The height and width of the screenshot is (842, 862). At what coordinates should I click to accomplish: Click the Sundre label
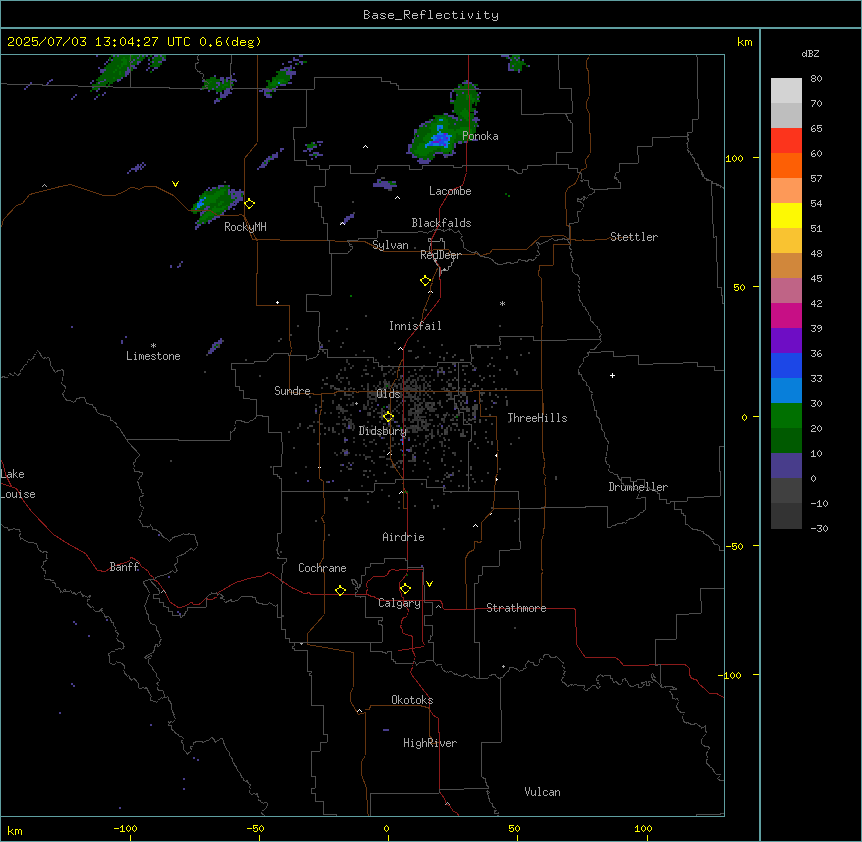coord(292,391)
